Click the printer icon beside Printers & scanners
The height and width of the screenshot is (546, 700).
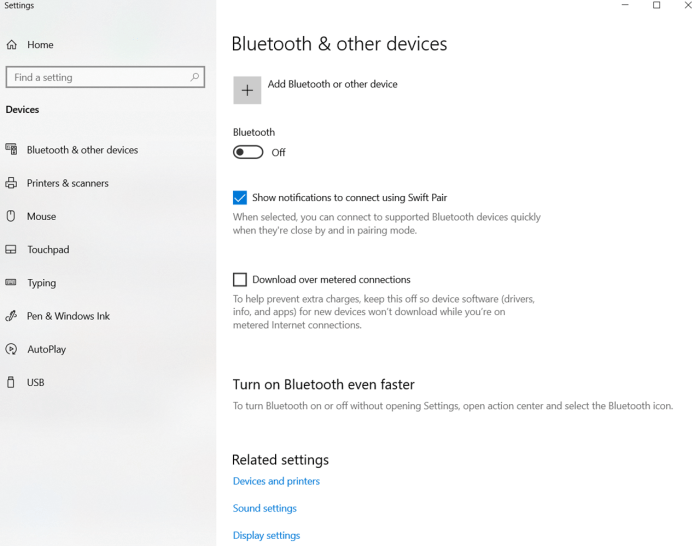point(11,183)
